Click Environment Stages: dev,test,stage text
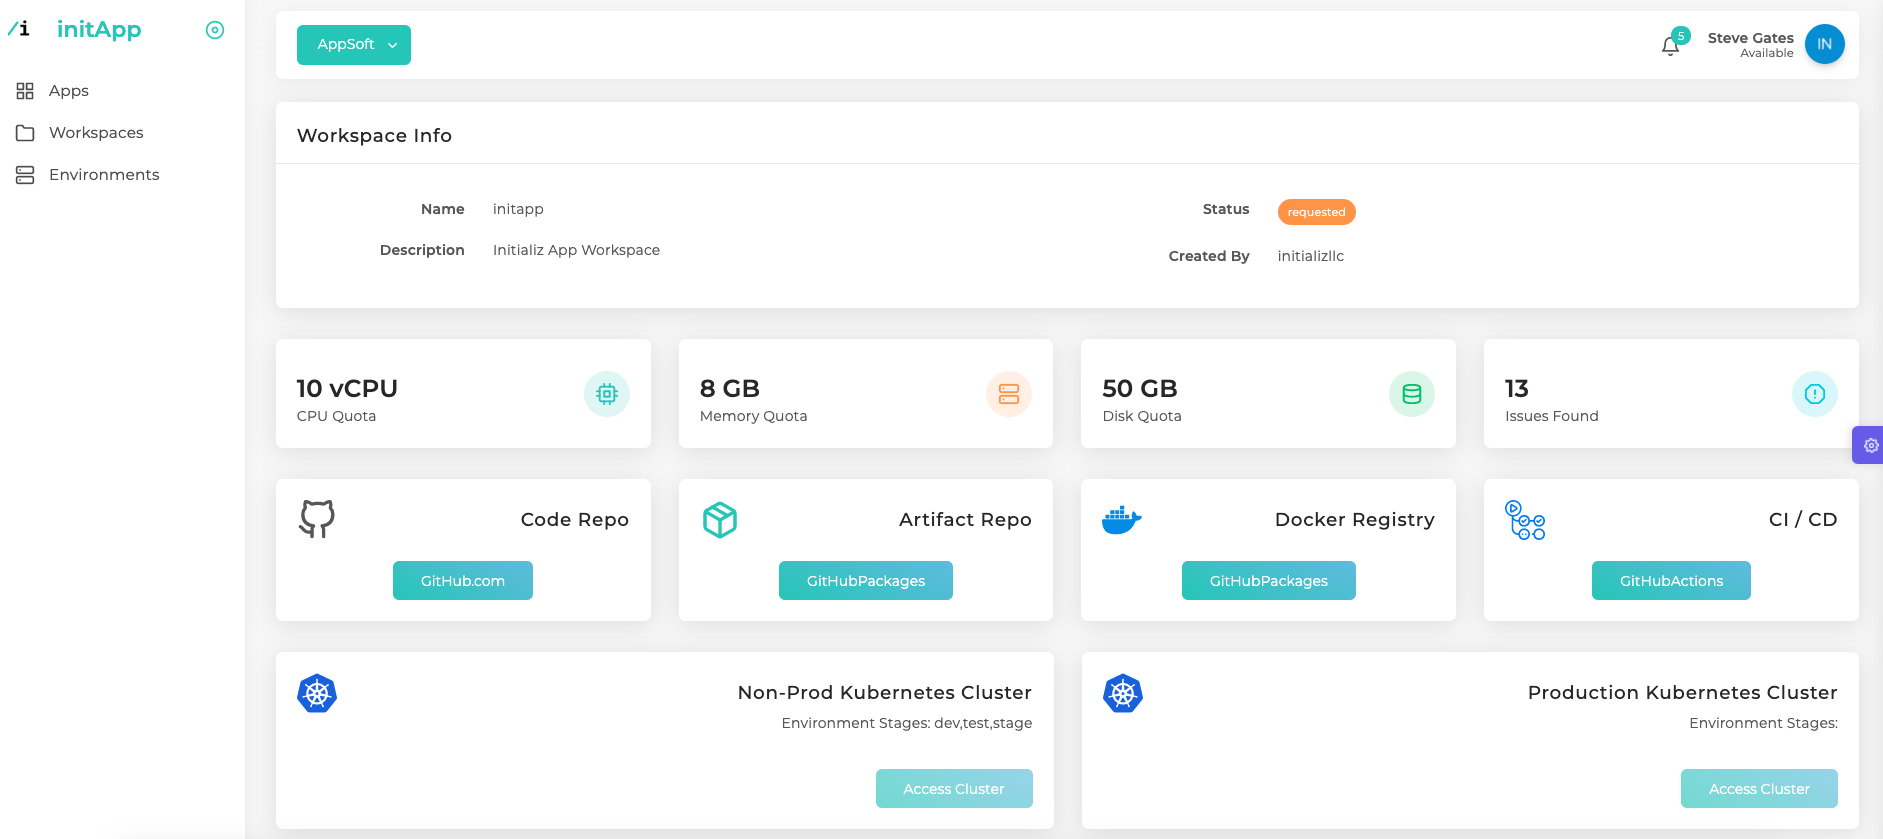 coord(907,723)
